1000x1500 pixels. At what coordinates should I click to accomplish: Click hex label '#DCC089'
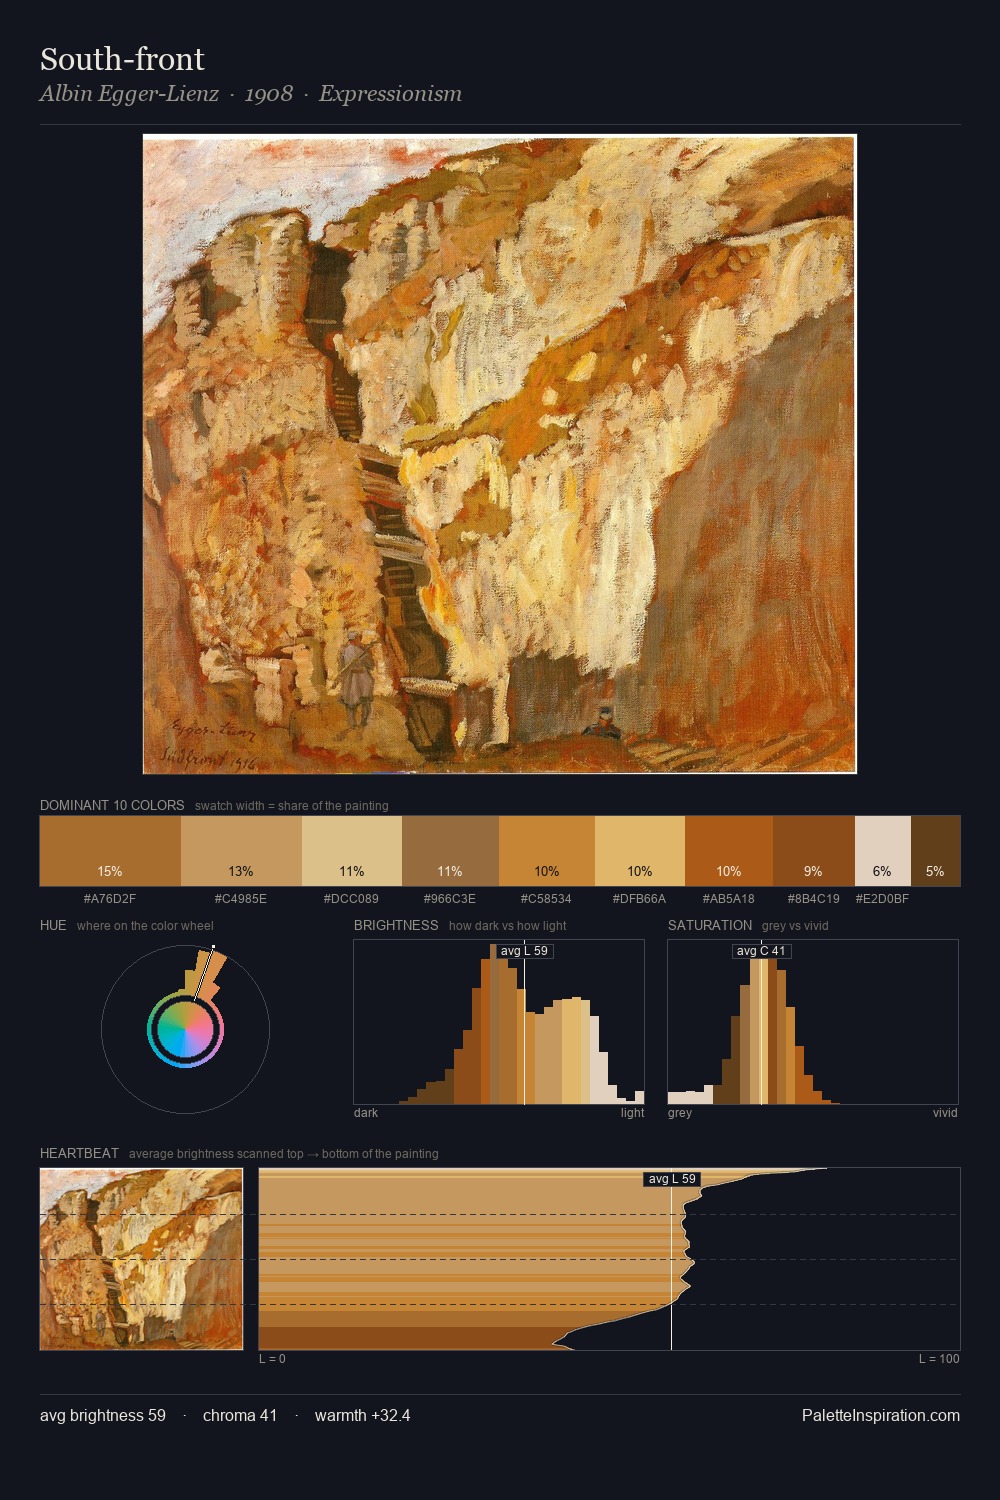pyautogui.click(x=351, y=898)
